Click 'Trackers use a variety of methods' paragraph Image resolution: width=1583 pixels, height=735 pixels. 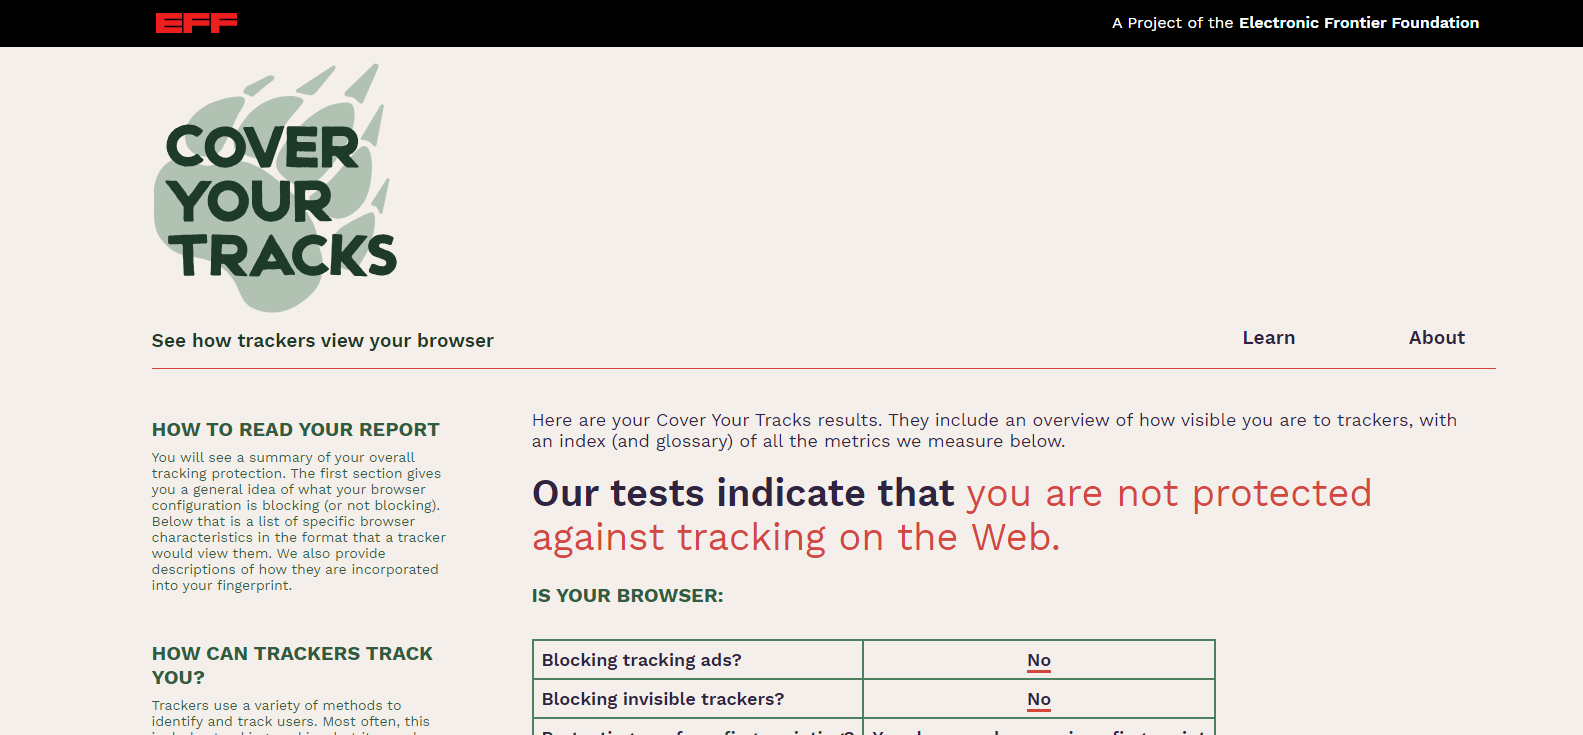tap(291, 716)
